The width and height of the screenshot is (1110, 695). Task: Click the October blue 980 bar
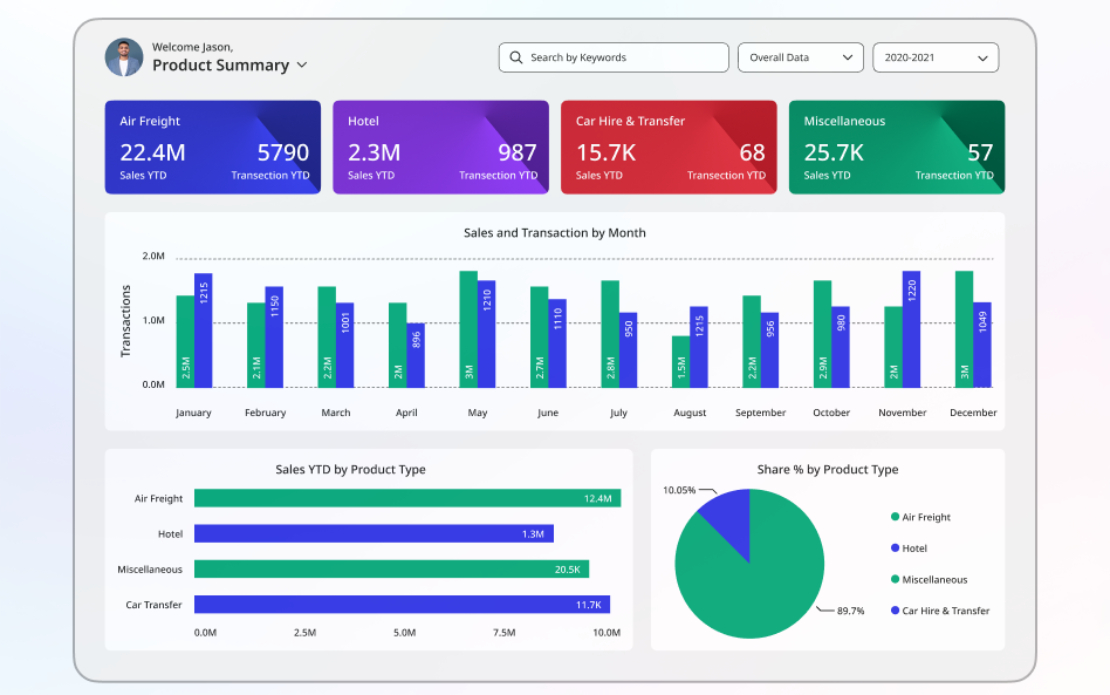click(x=840, y=347)
